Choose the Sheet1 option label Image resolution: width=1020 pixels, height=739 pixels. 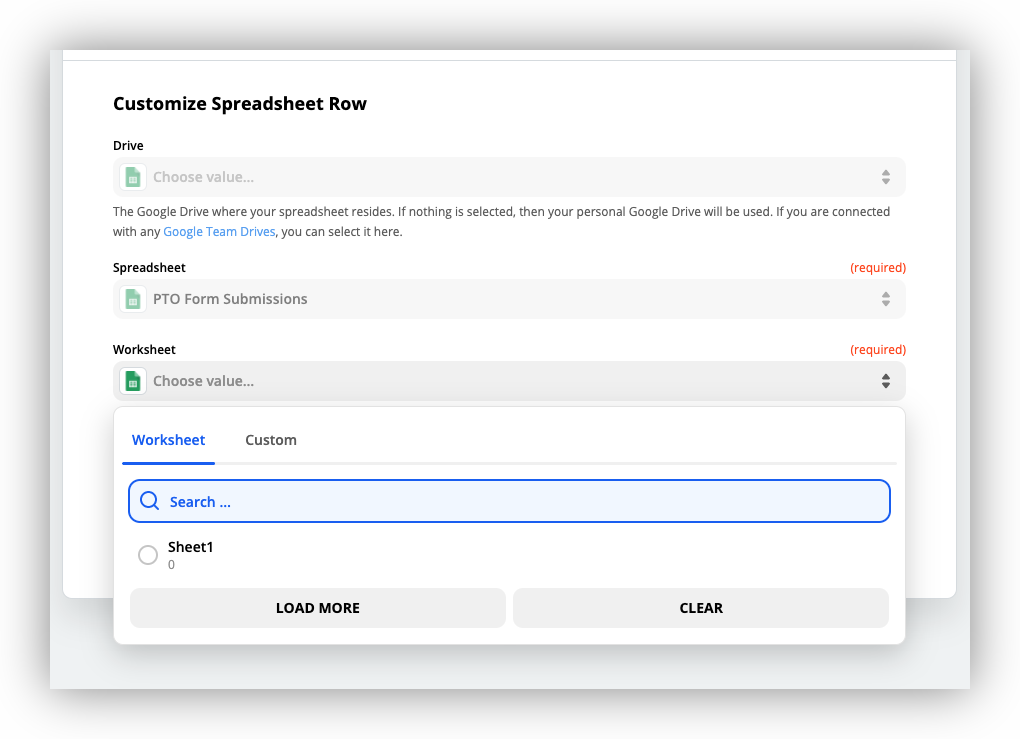pos(190,547)
